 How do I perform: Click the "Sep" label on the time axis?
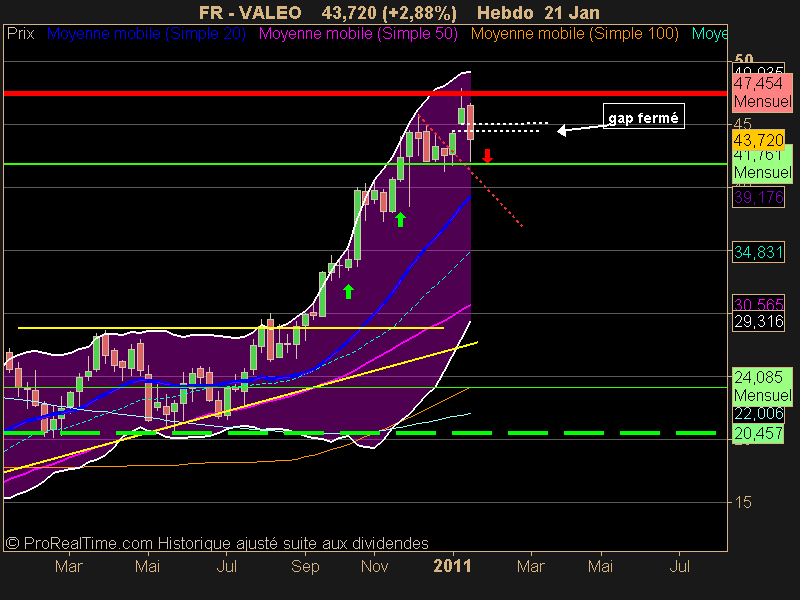pos(305,566)
